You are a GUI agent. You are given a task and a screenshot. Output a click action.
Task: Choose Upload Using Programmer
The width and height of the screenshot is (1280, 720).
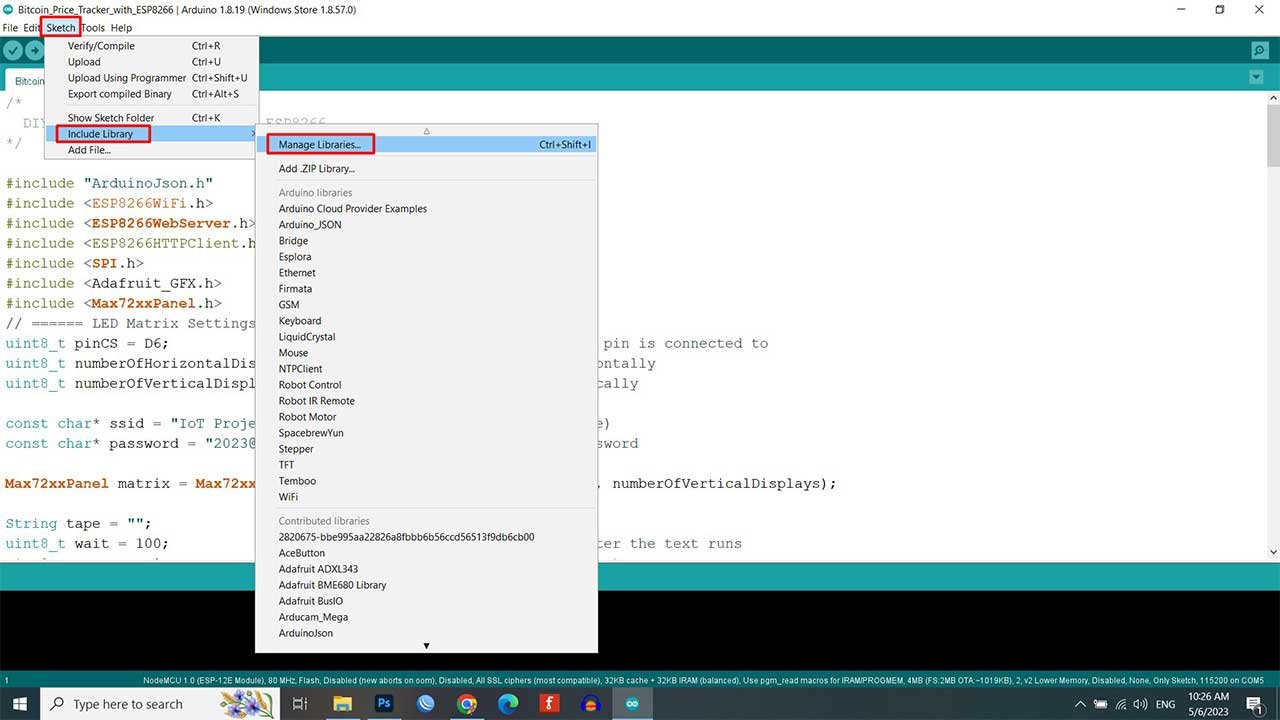click(x=151, y=78)
